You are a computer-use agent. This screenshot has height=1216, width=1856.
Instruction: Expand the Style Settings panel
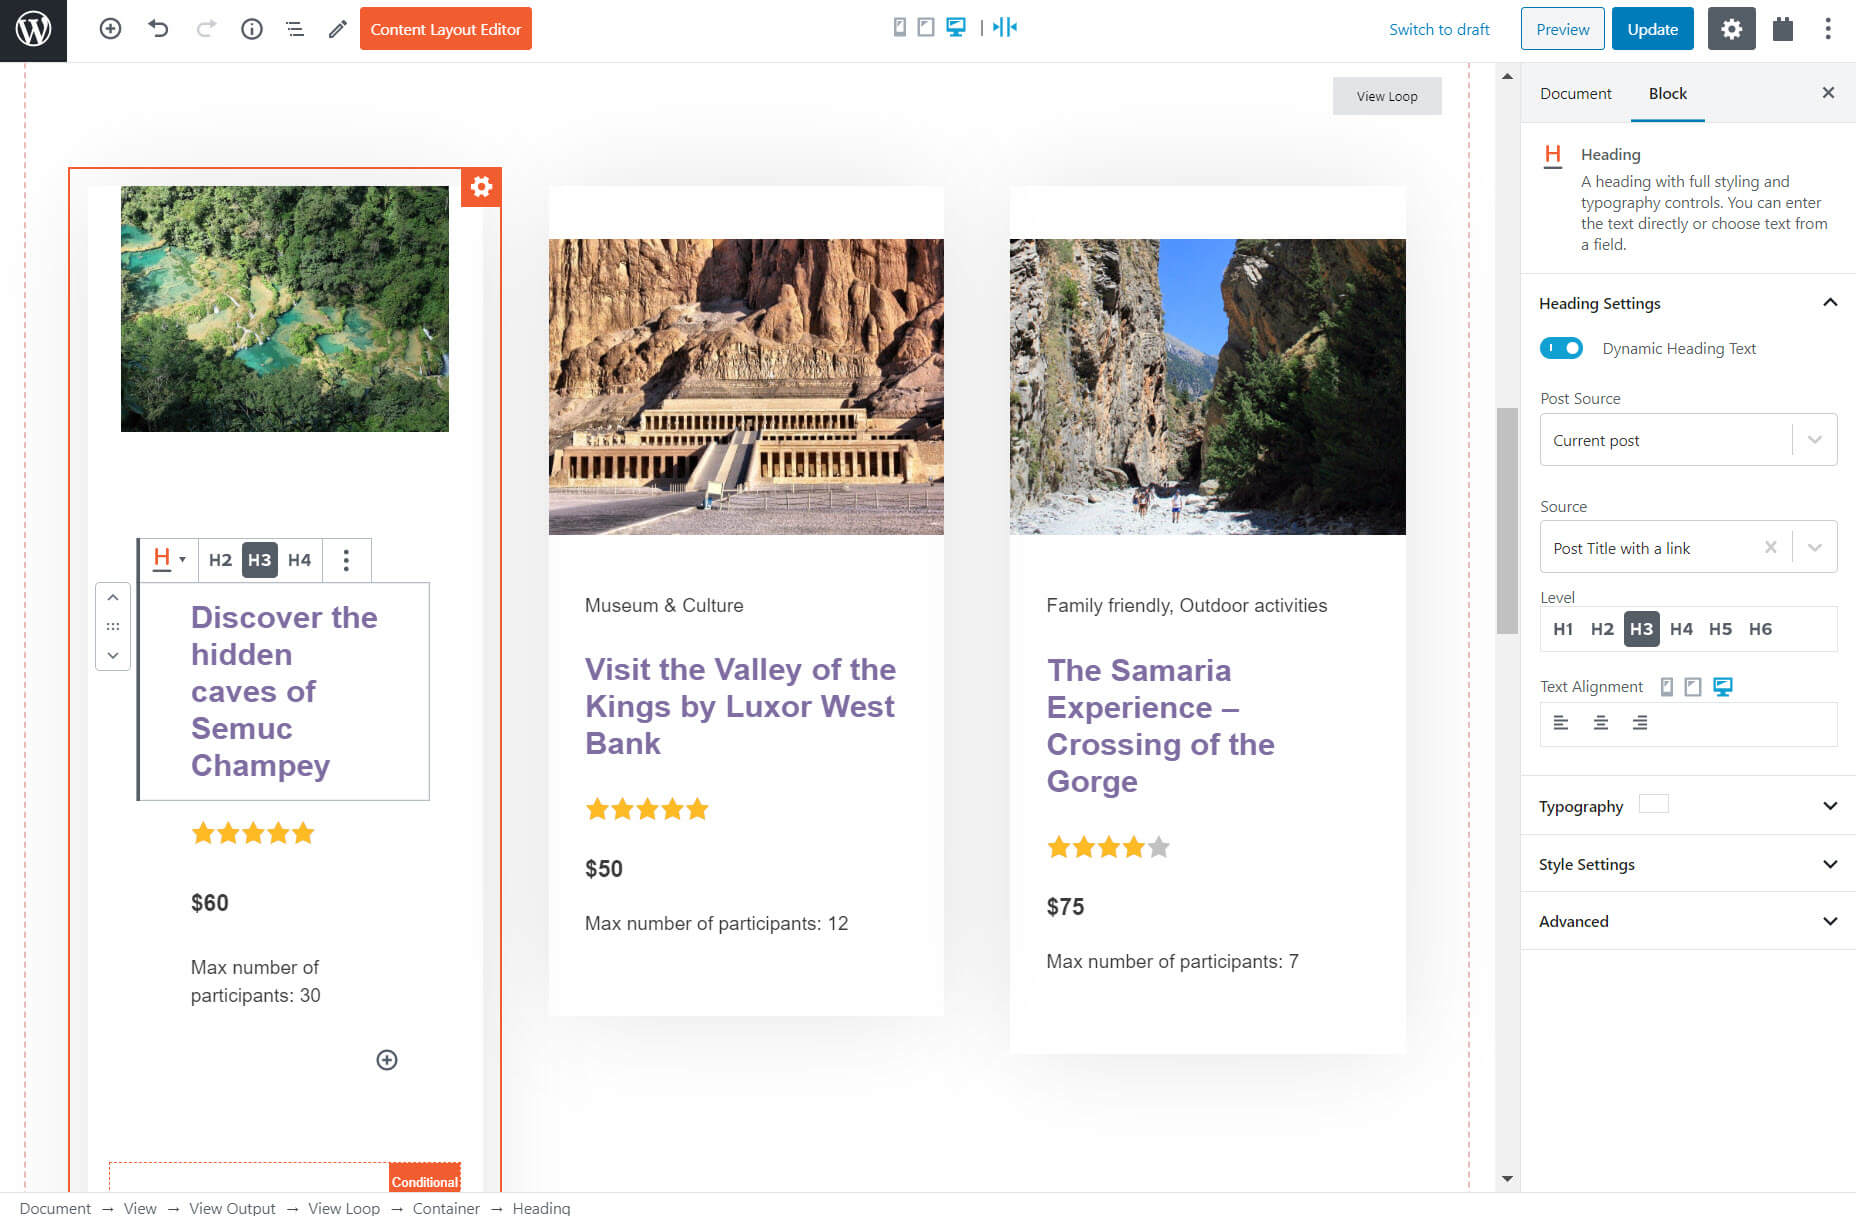pos(1688,864)
